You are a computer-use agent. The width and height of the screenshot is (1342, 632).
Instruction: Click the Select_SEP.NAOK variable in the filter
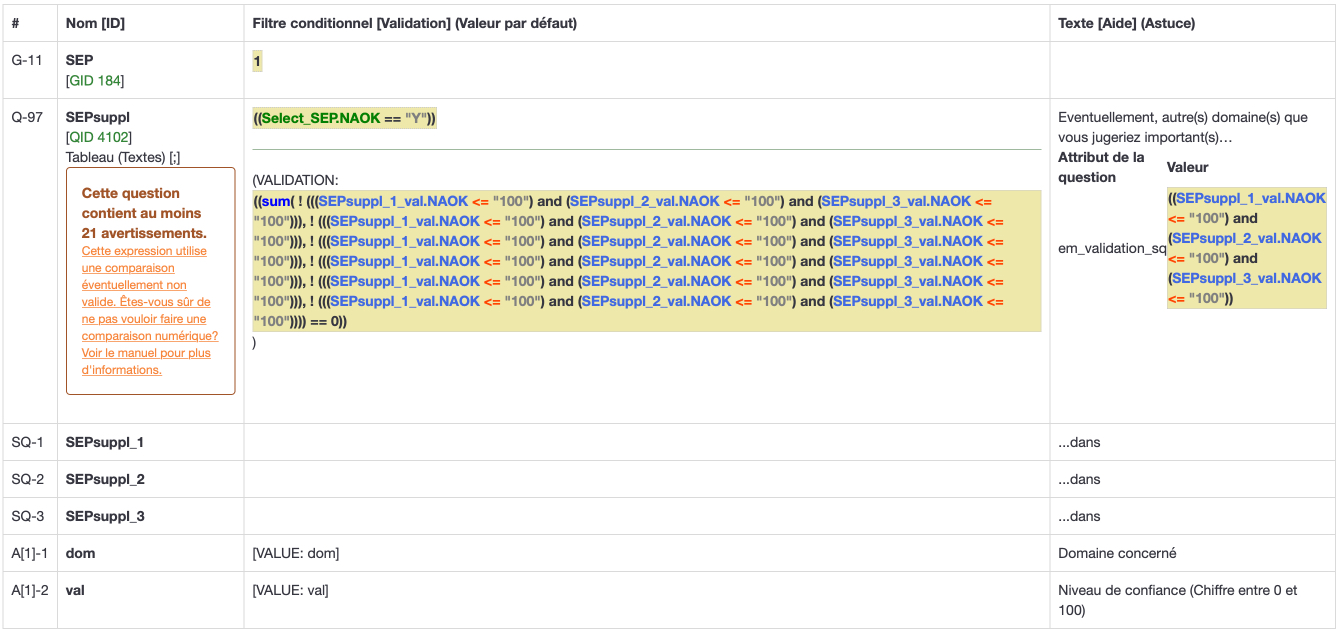point(320,118)
